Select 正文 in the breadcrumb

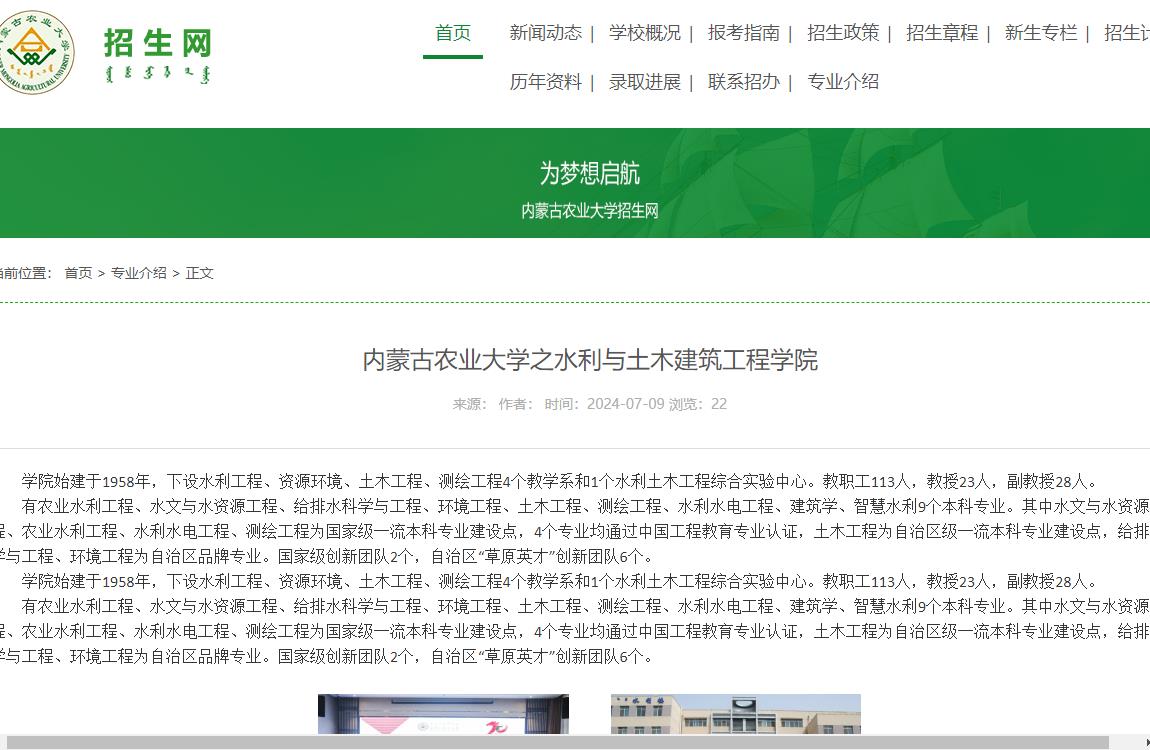[x=201, y=272]
